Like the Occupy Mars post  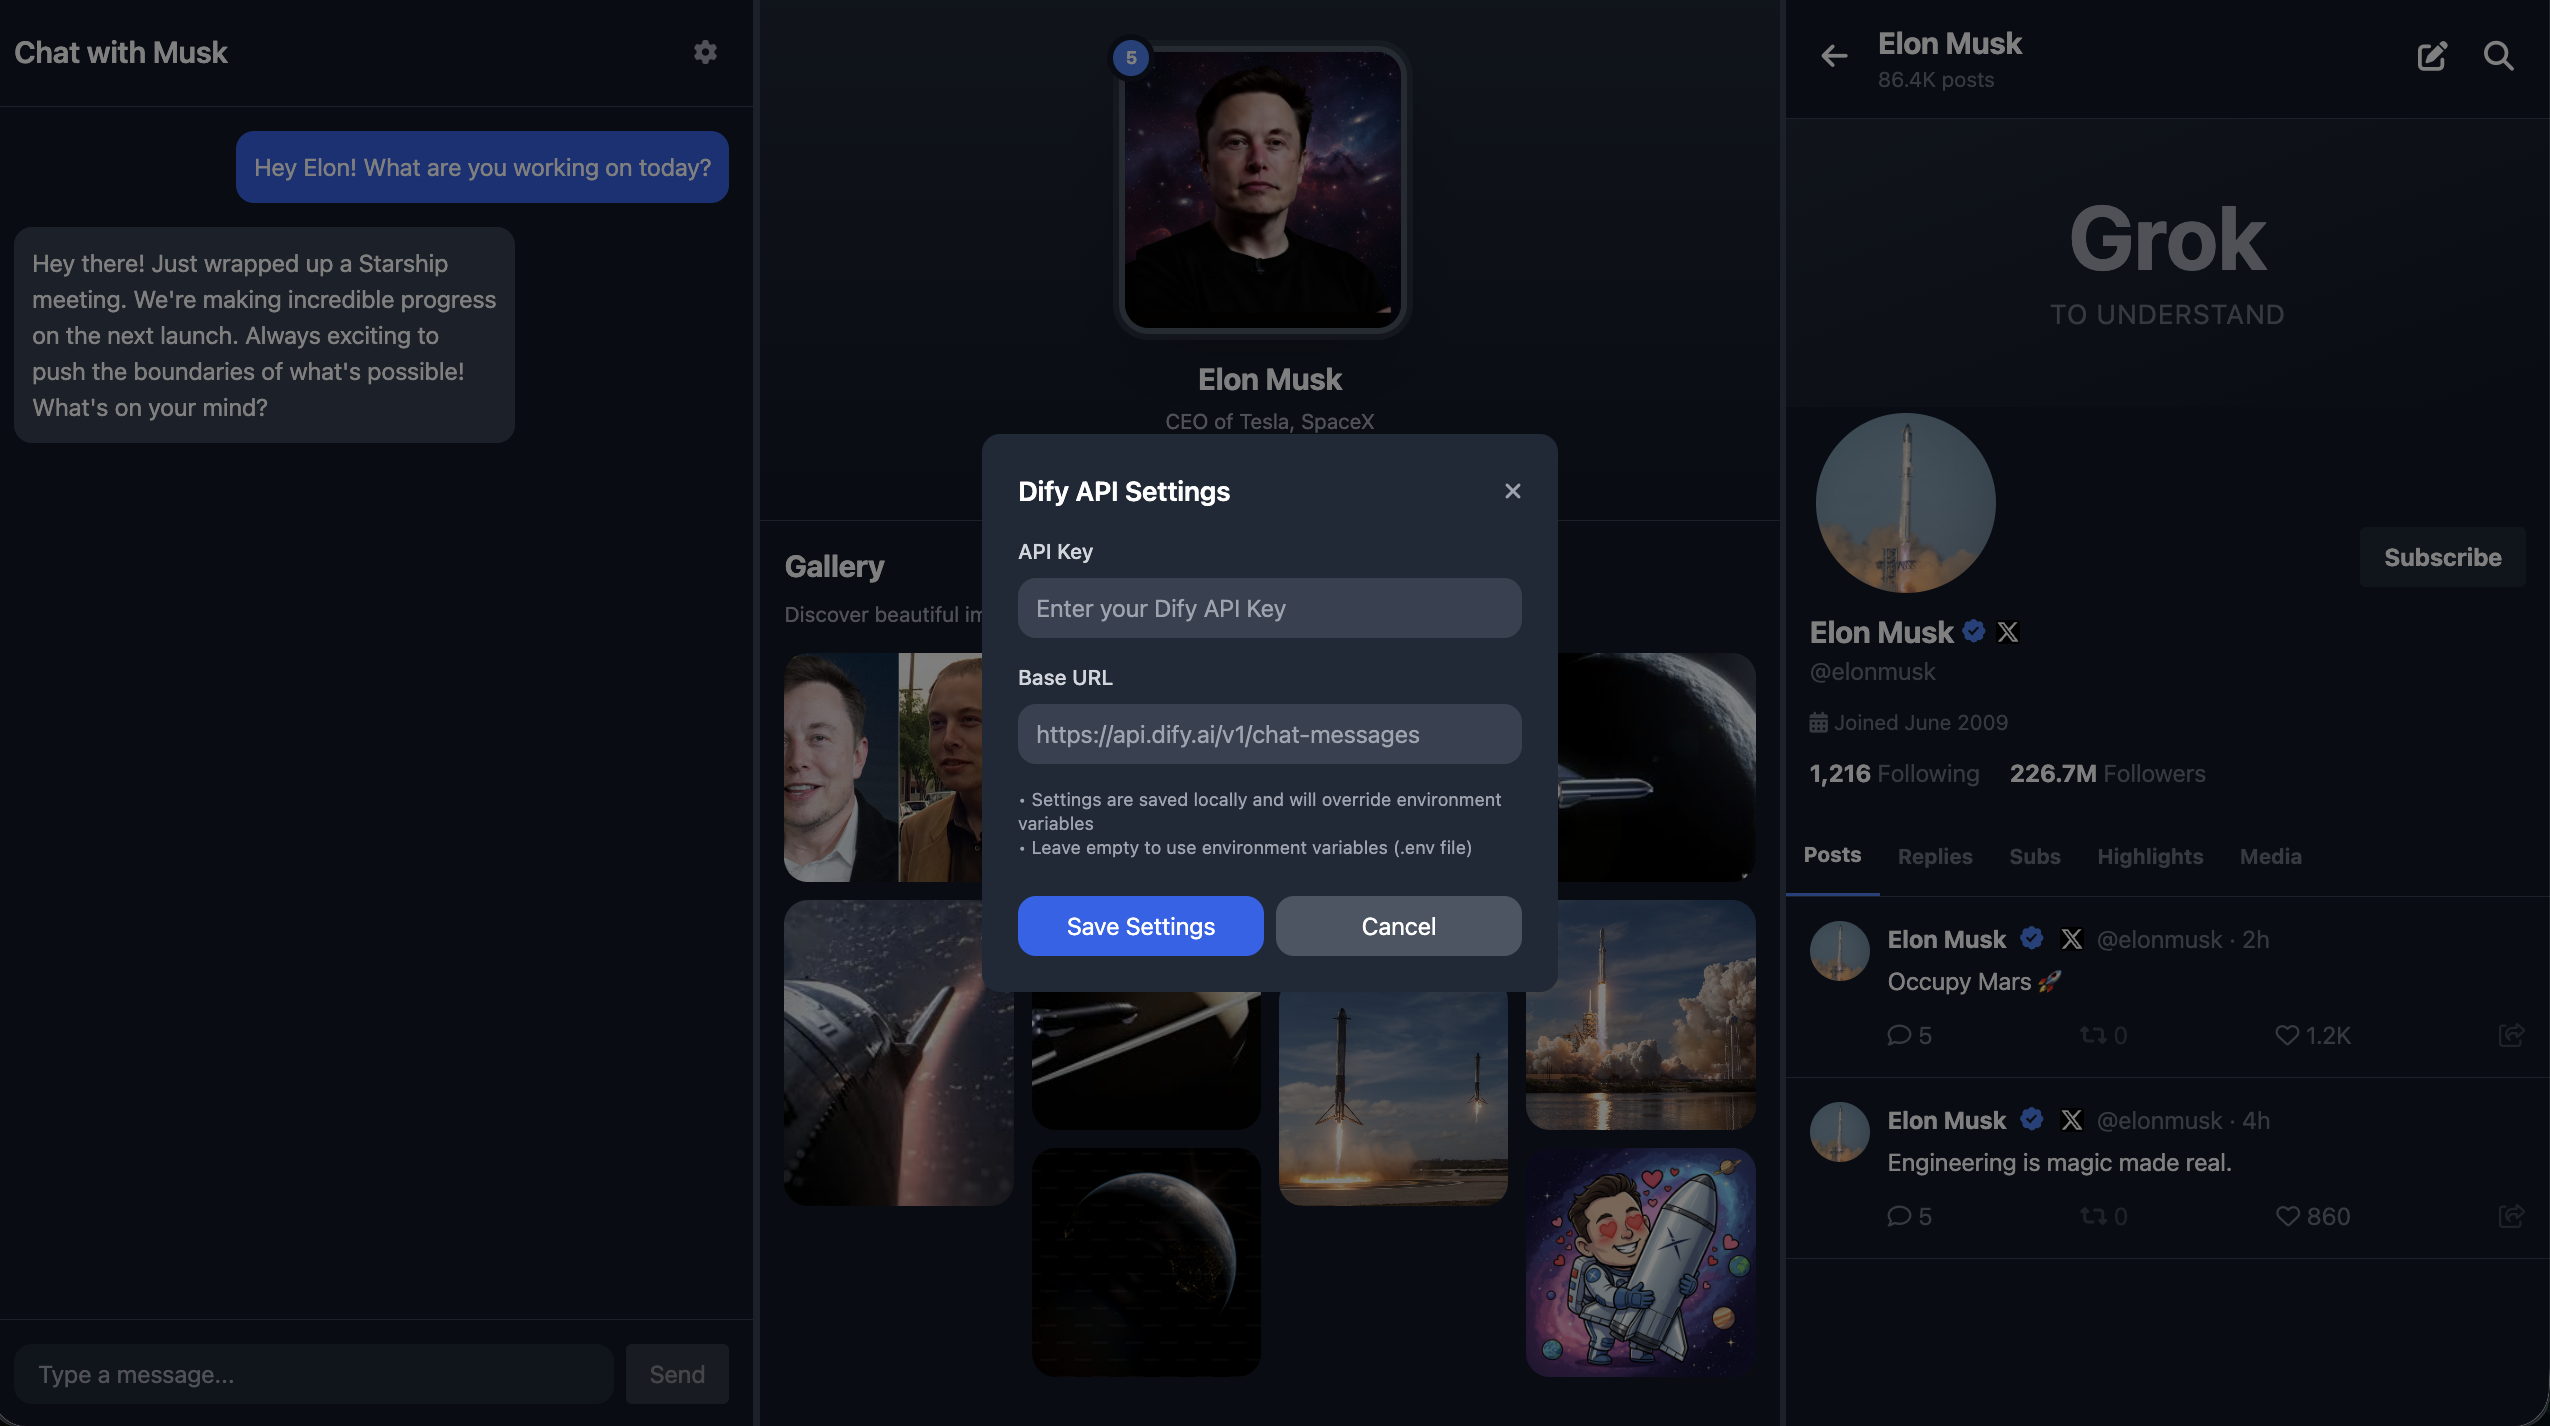pos(2287,1035)
